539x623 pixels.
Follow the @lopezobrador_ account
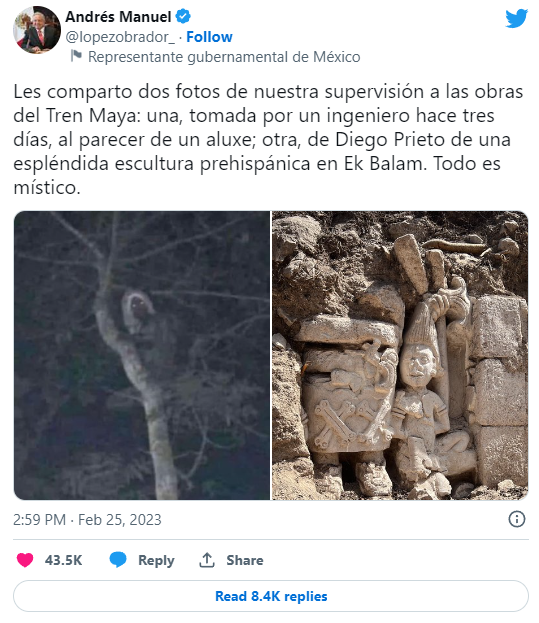pos(209,37)
